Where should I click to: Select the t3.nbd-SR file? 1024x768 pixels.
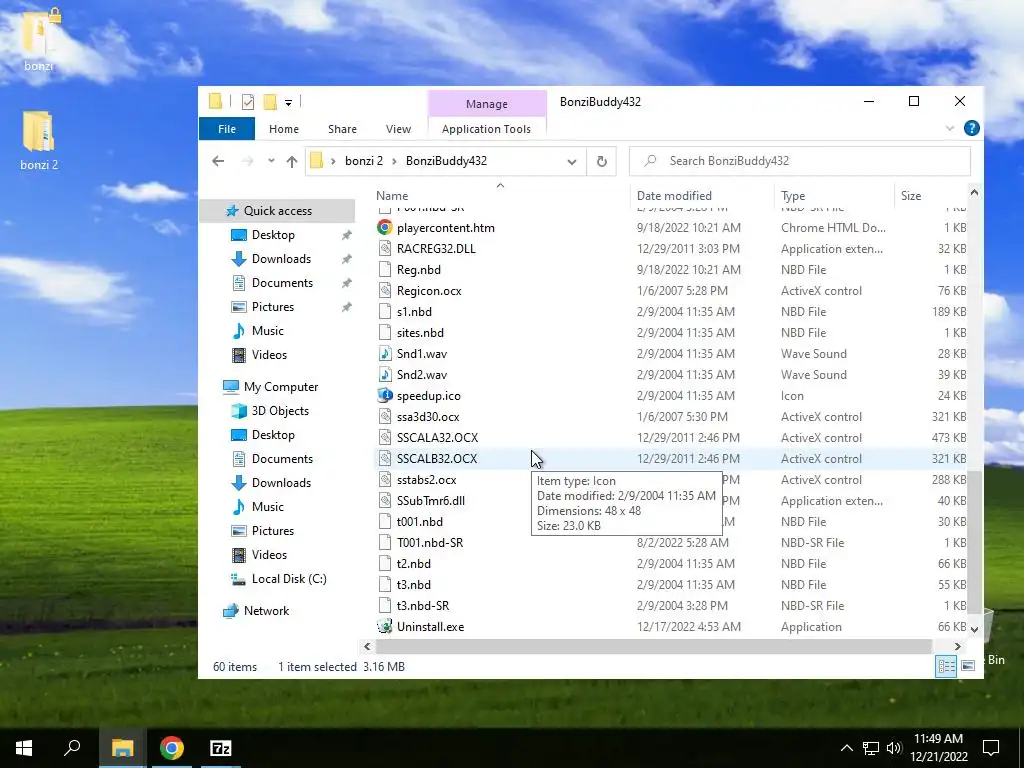423,605
